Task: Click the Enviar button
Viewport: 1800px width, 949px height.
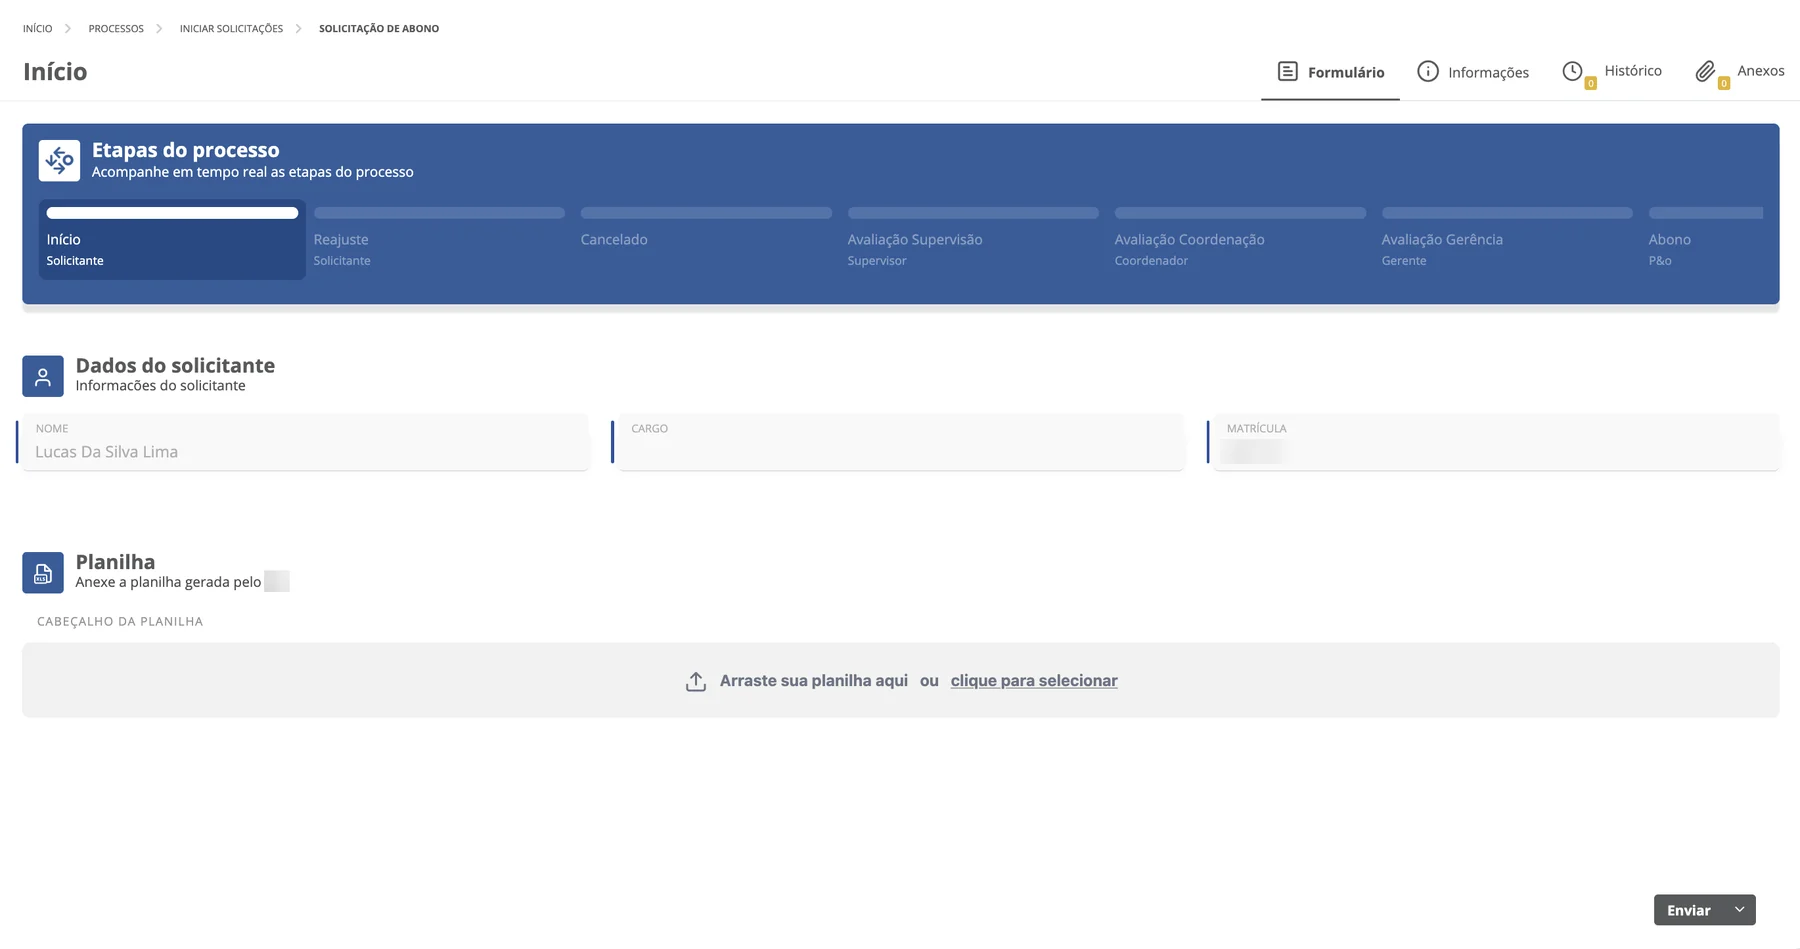Action: coord(1689,910)
